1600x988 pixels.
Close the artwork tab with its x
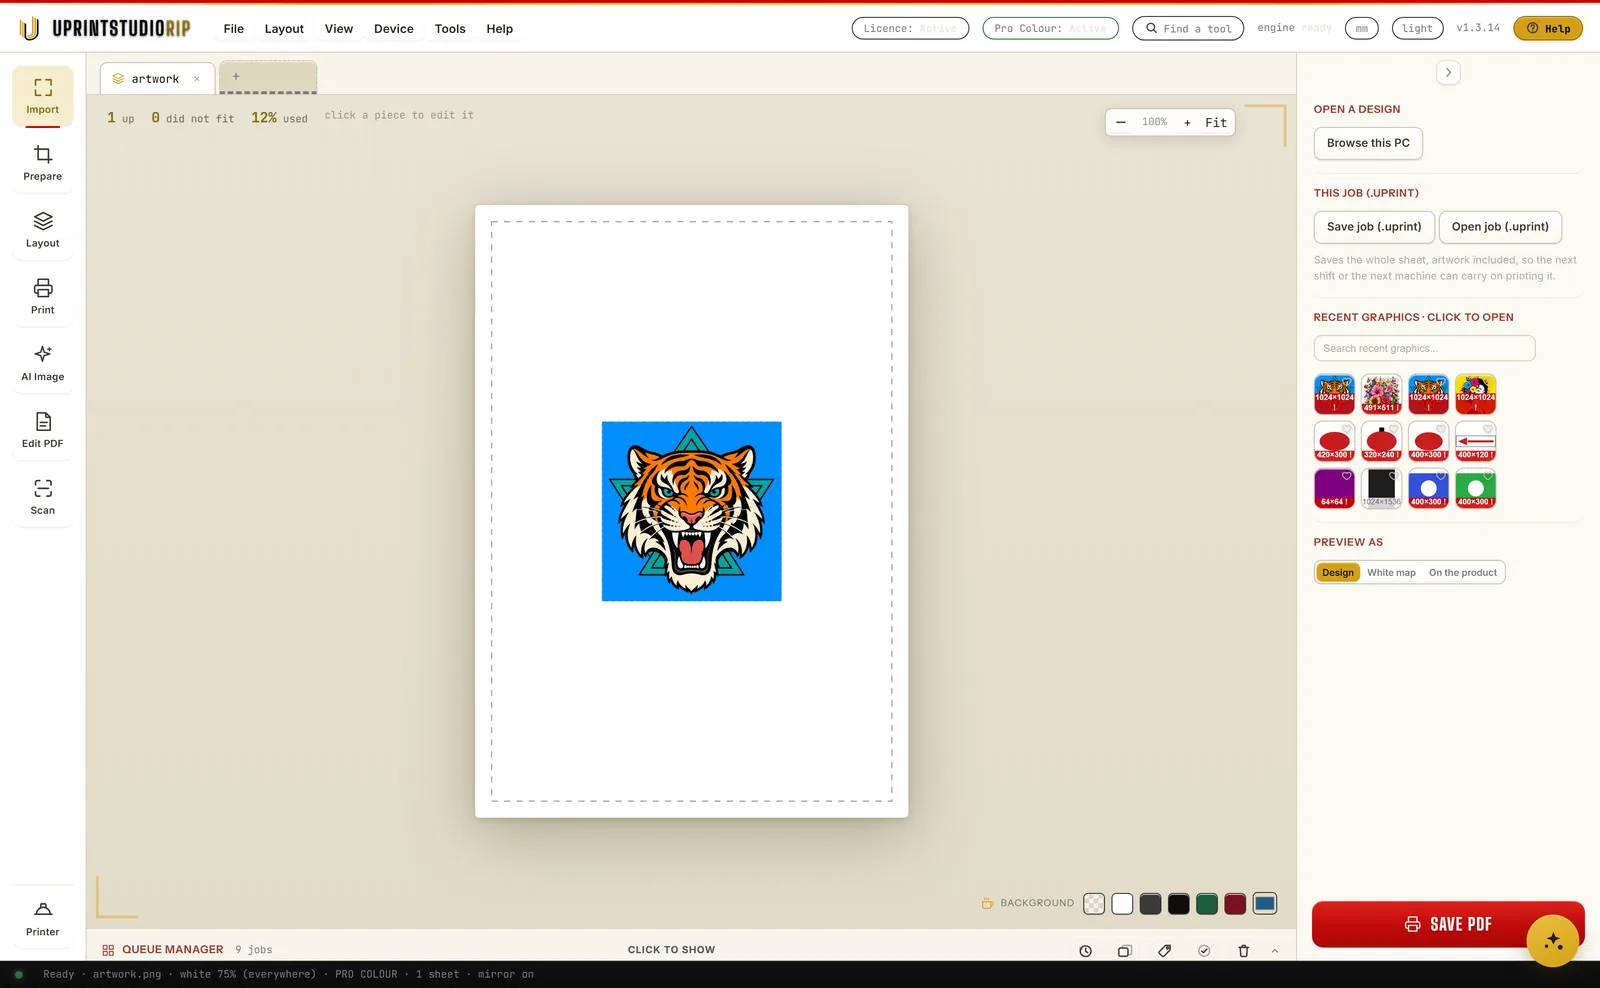click(197, 79)
